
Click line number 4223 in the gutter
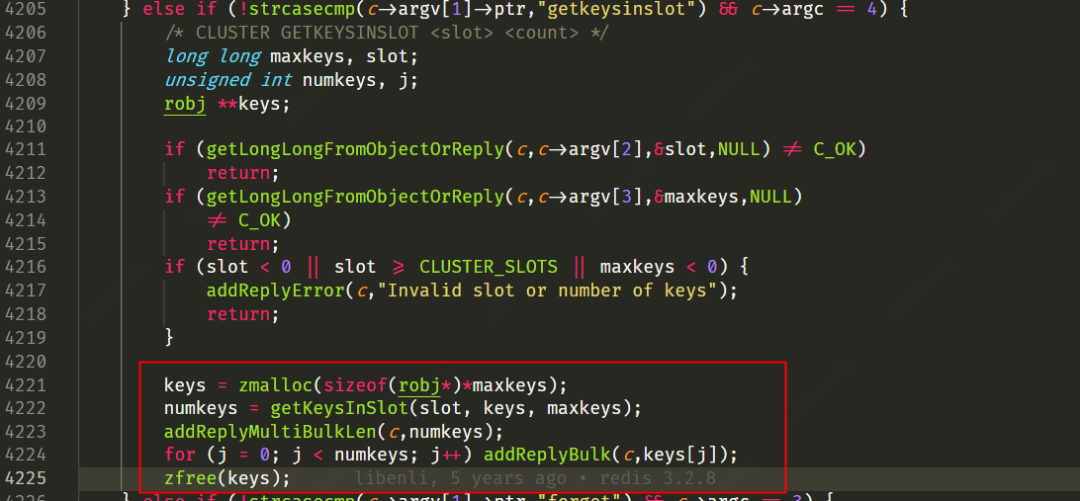point(23,431)
